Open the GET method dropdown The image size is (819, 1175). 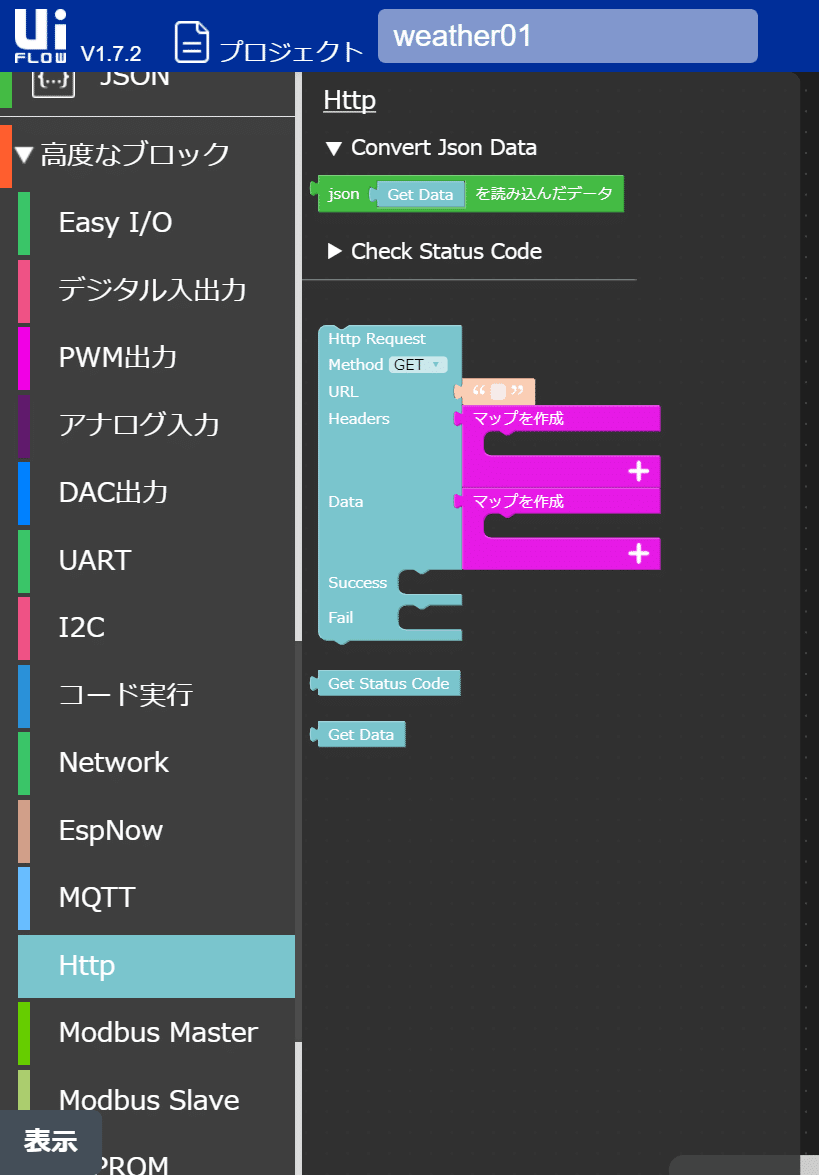(x=418, y=365)
